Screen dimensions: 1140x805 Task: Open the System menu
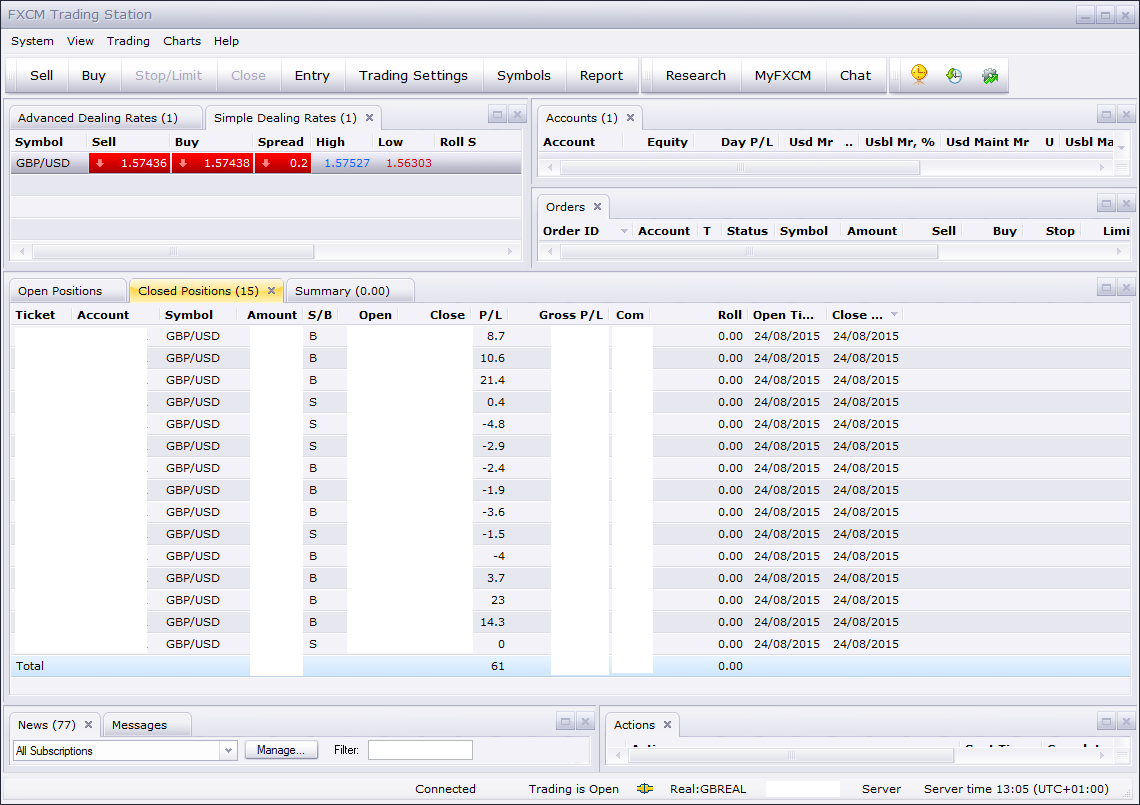(x=32, y=41)
